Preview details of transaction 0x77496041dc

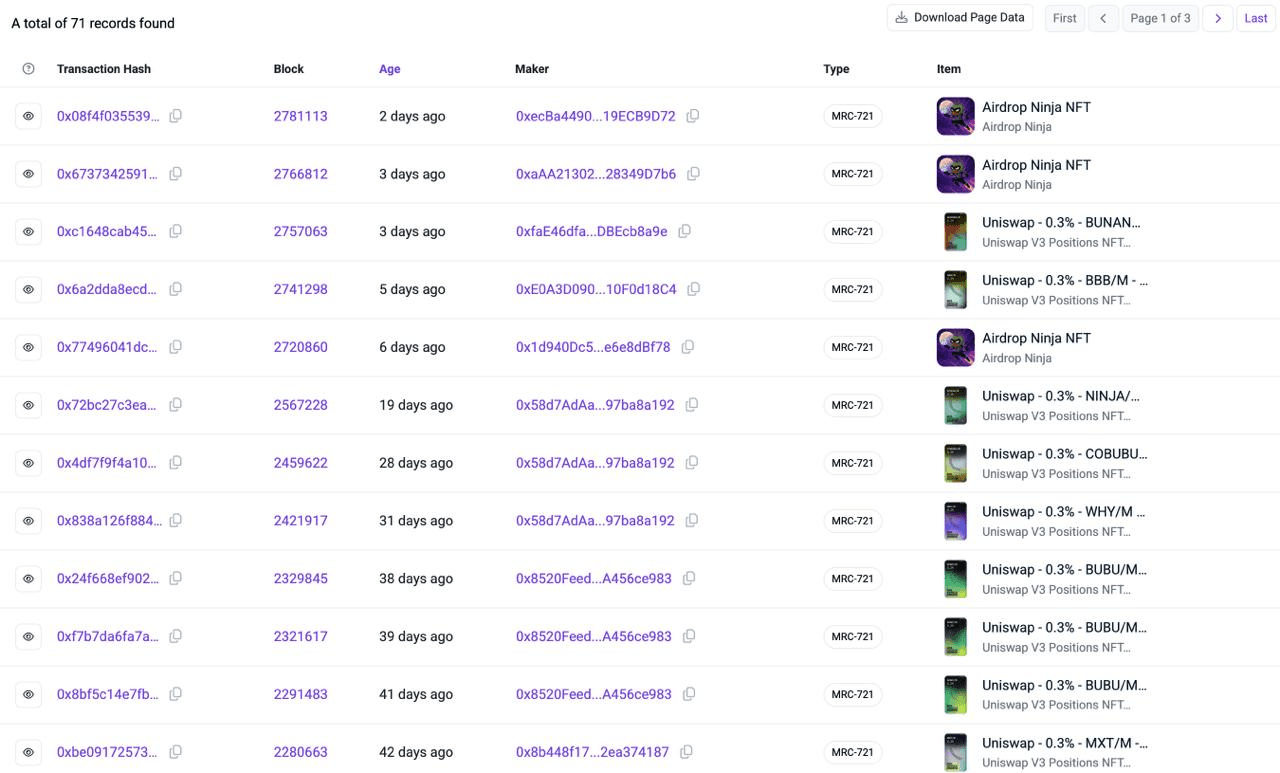coord(28,347)
